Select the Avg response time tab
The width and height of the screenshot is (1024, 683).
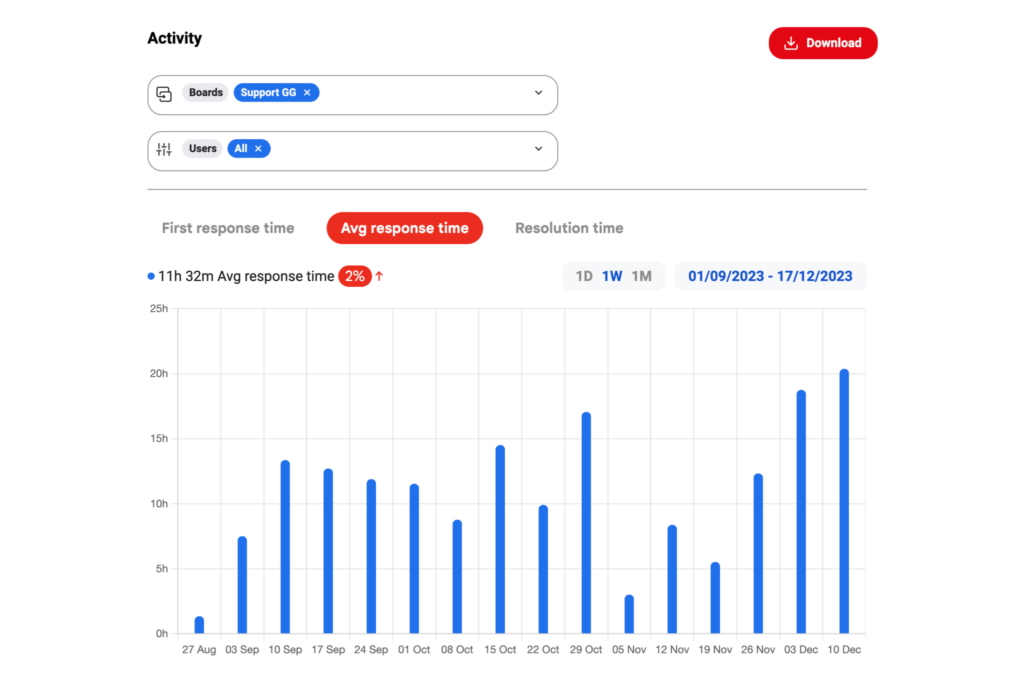404,228
